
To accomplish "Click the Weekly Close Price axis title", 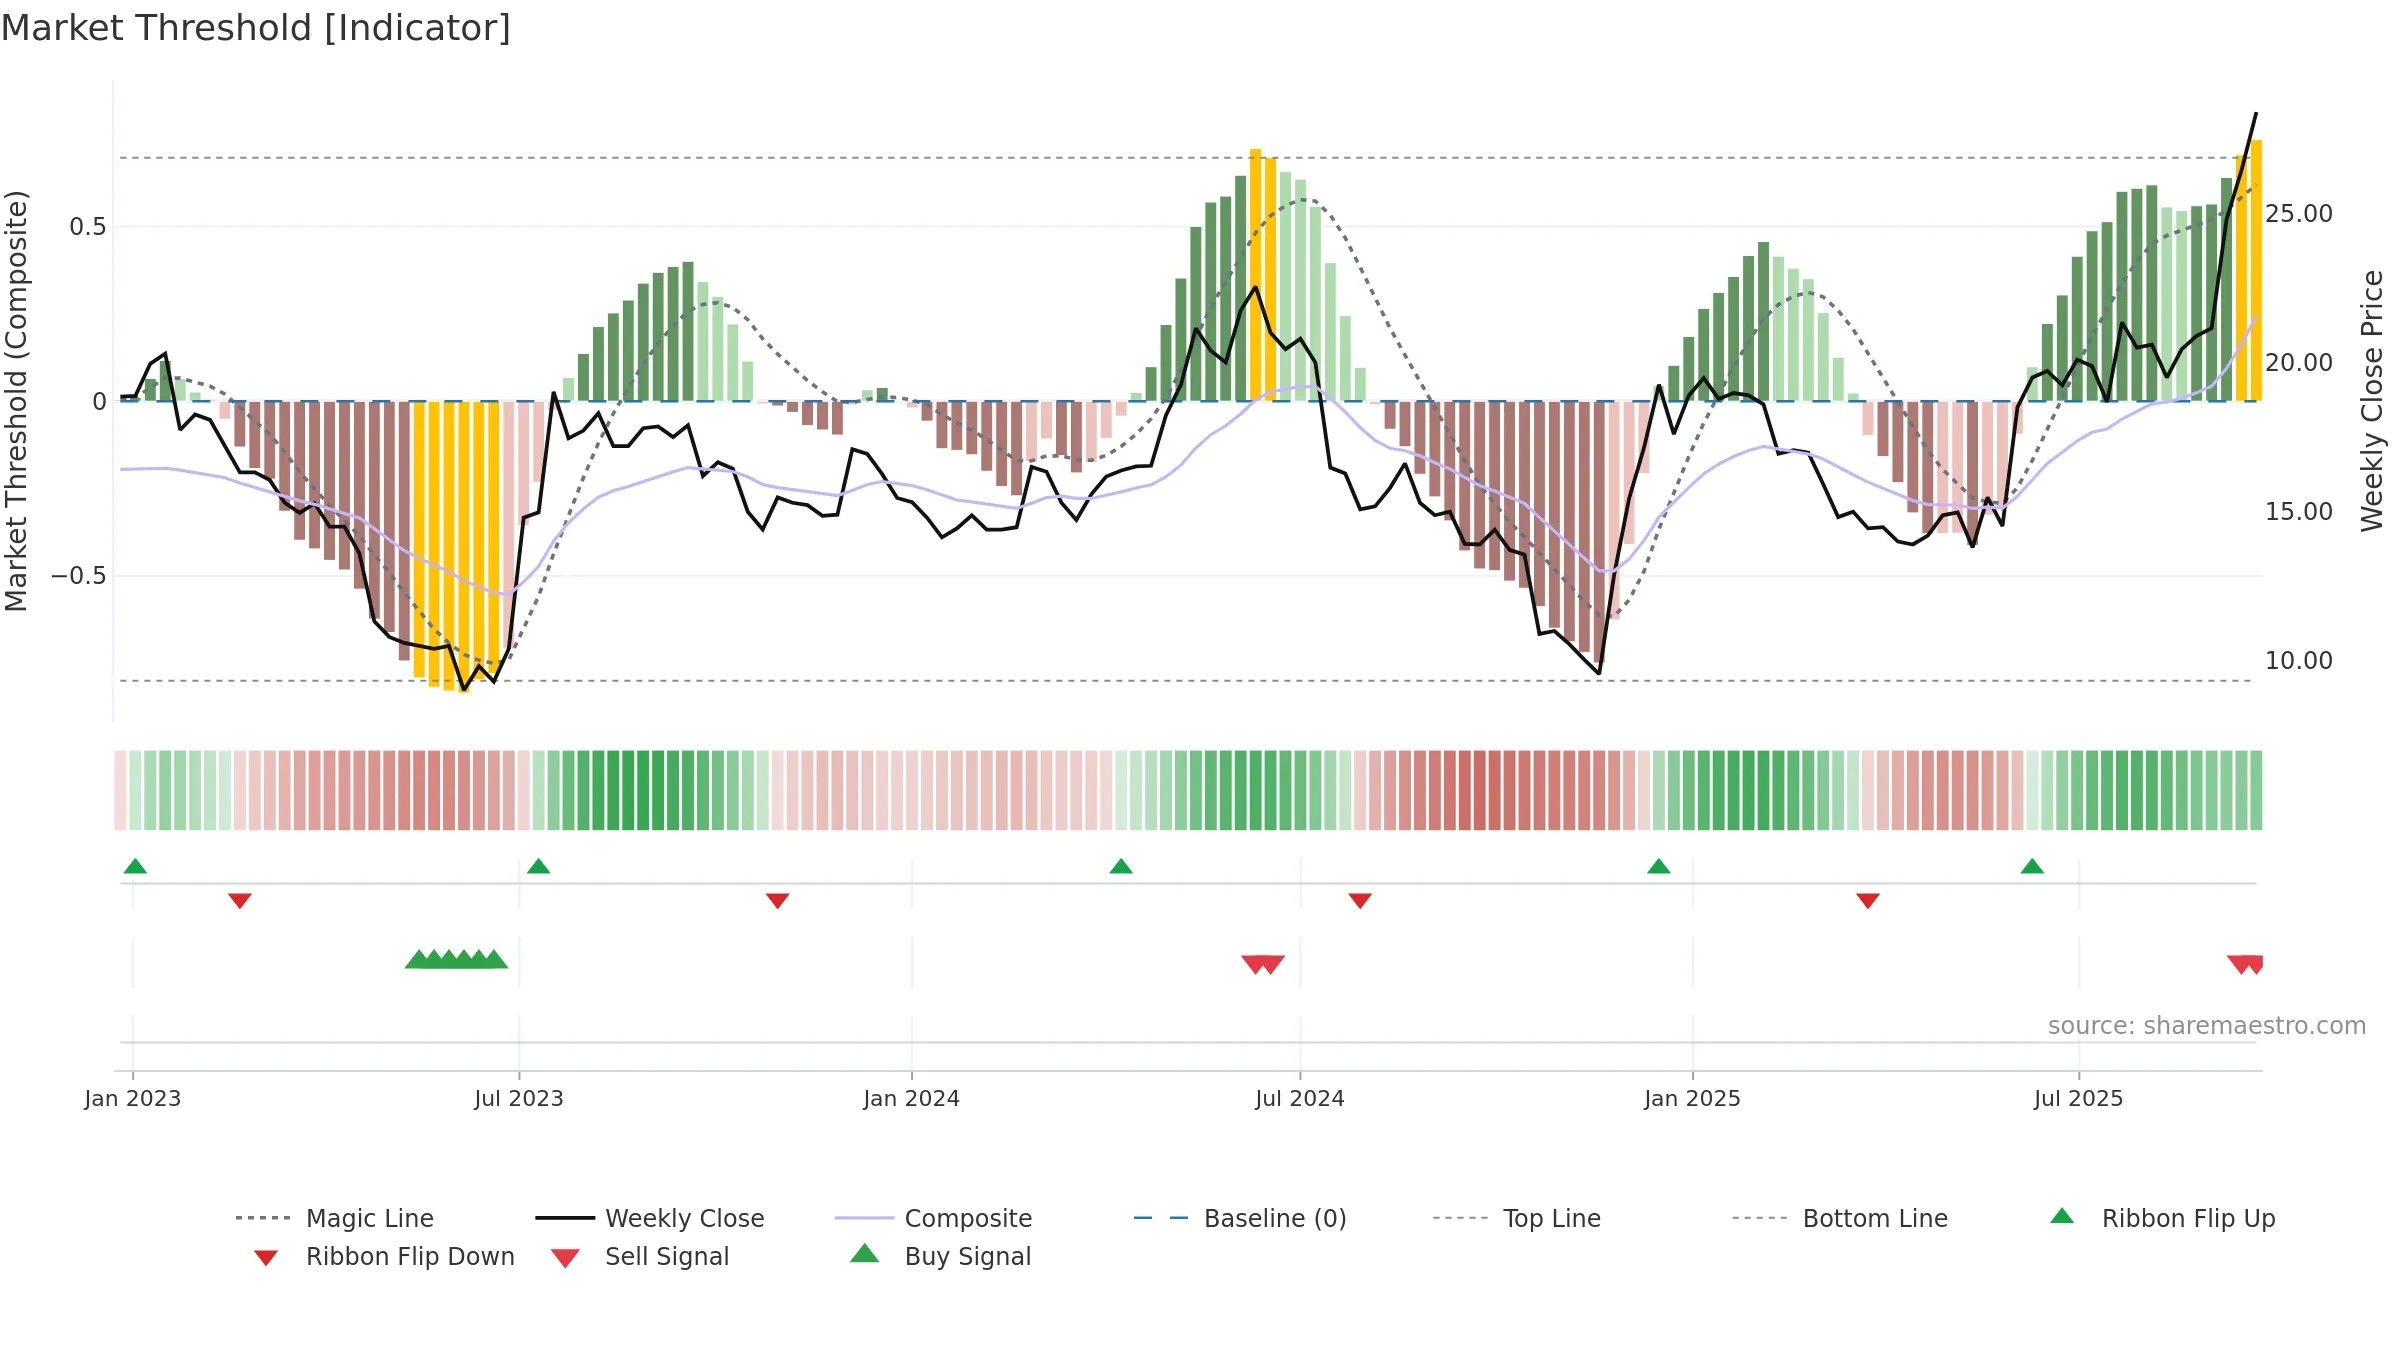I will (x=2372, y=400).
